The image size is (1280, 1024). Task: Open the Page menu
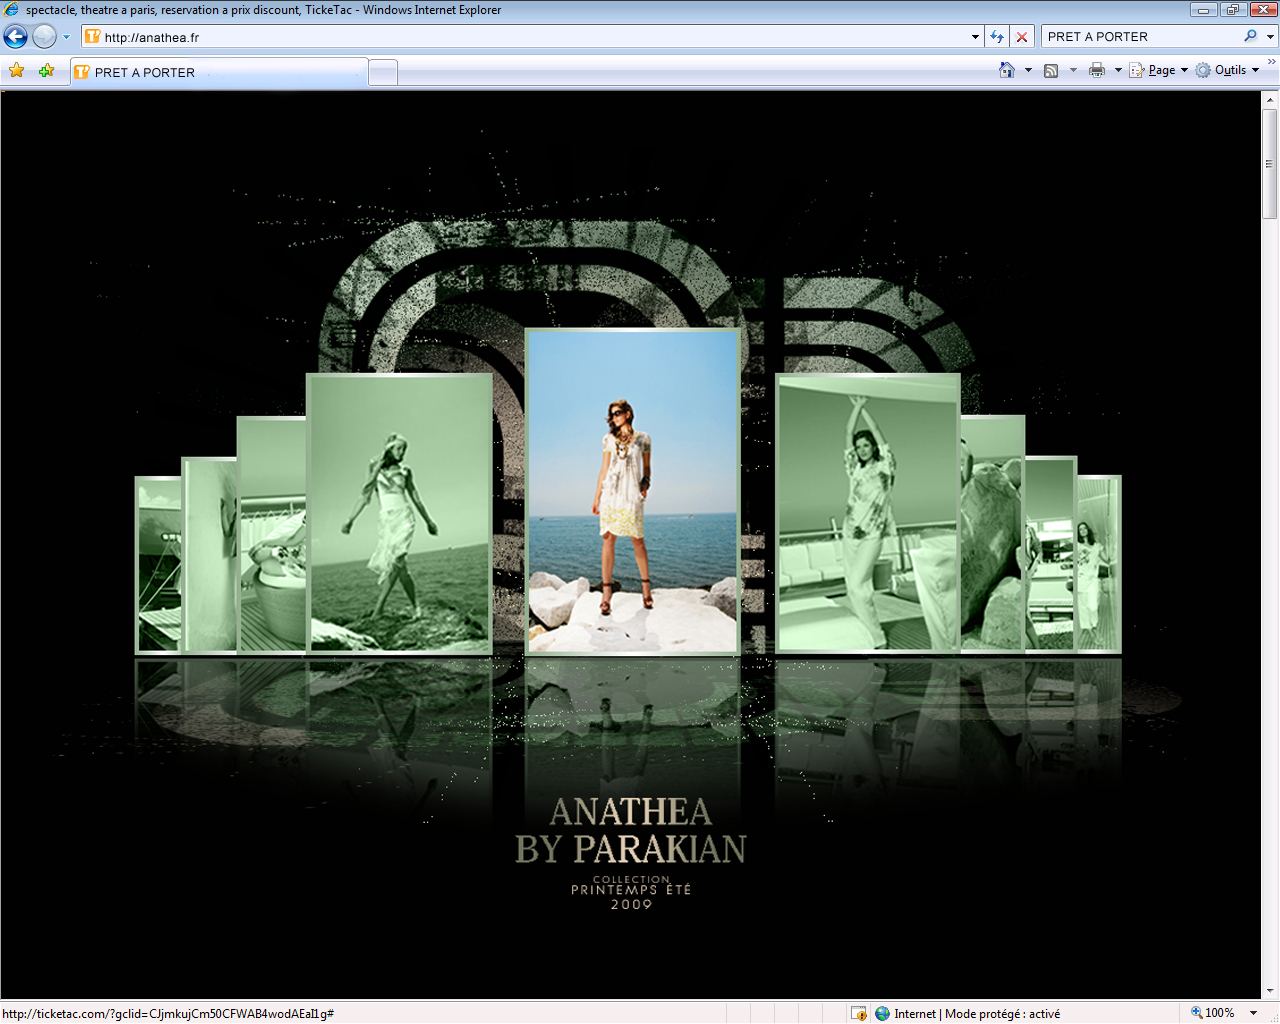point(1159,70)
